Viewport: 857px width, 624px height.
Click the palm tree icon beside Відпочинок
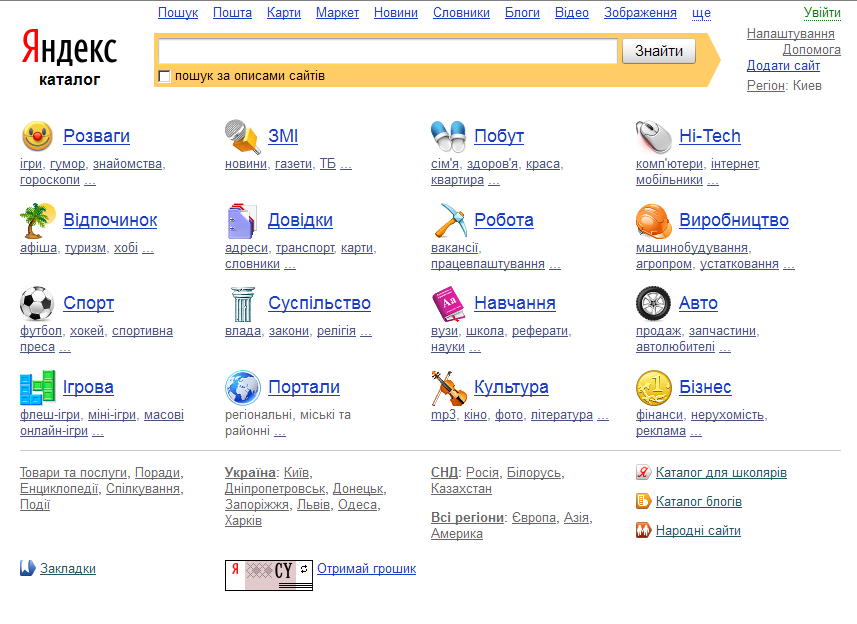point(37,220)
